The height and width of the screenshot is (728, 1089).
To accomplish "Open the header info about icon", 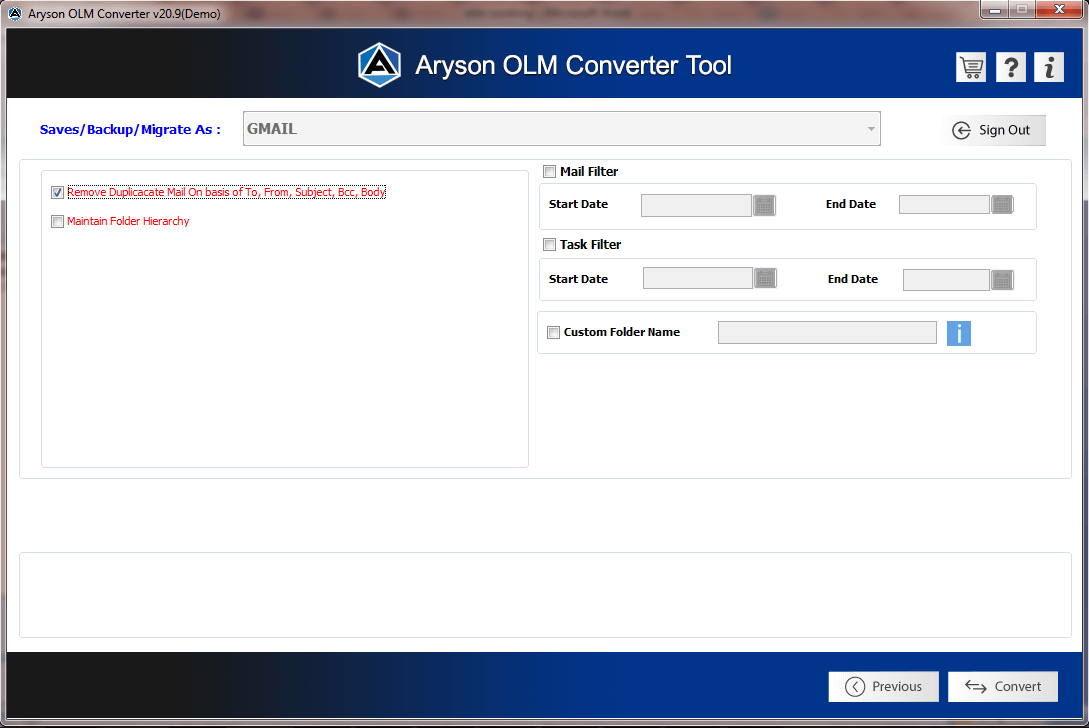I will (1049, 67).
